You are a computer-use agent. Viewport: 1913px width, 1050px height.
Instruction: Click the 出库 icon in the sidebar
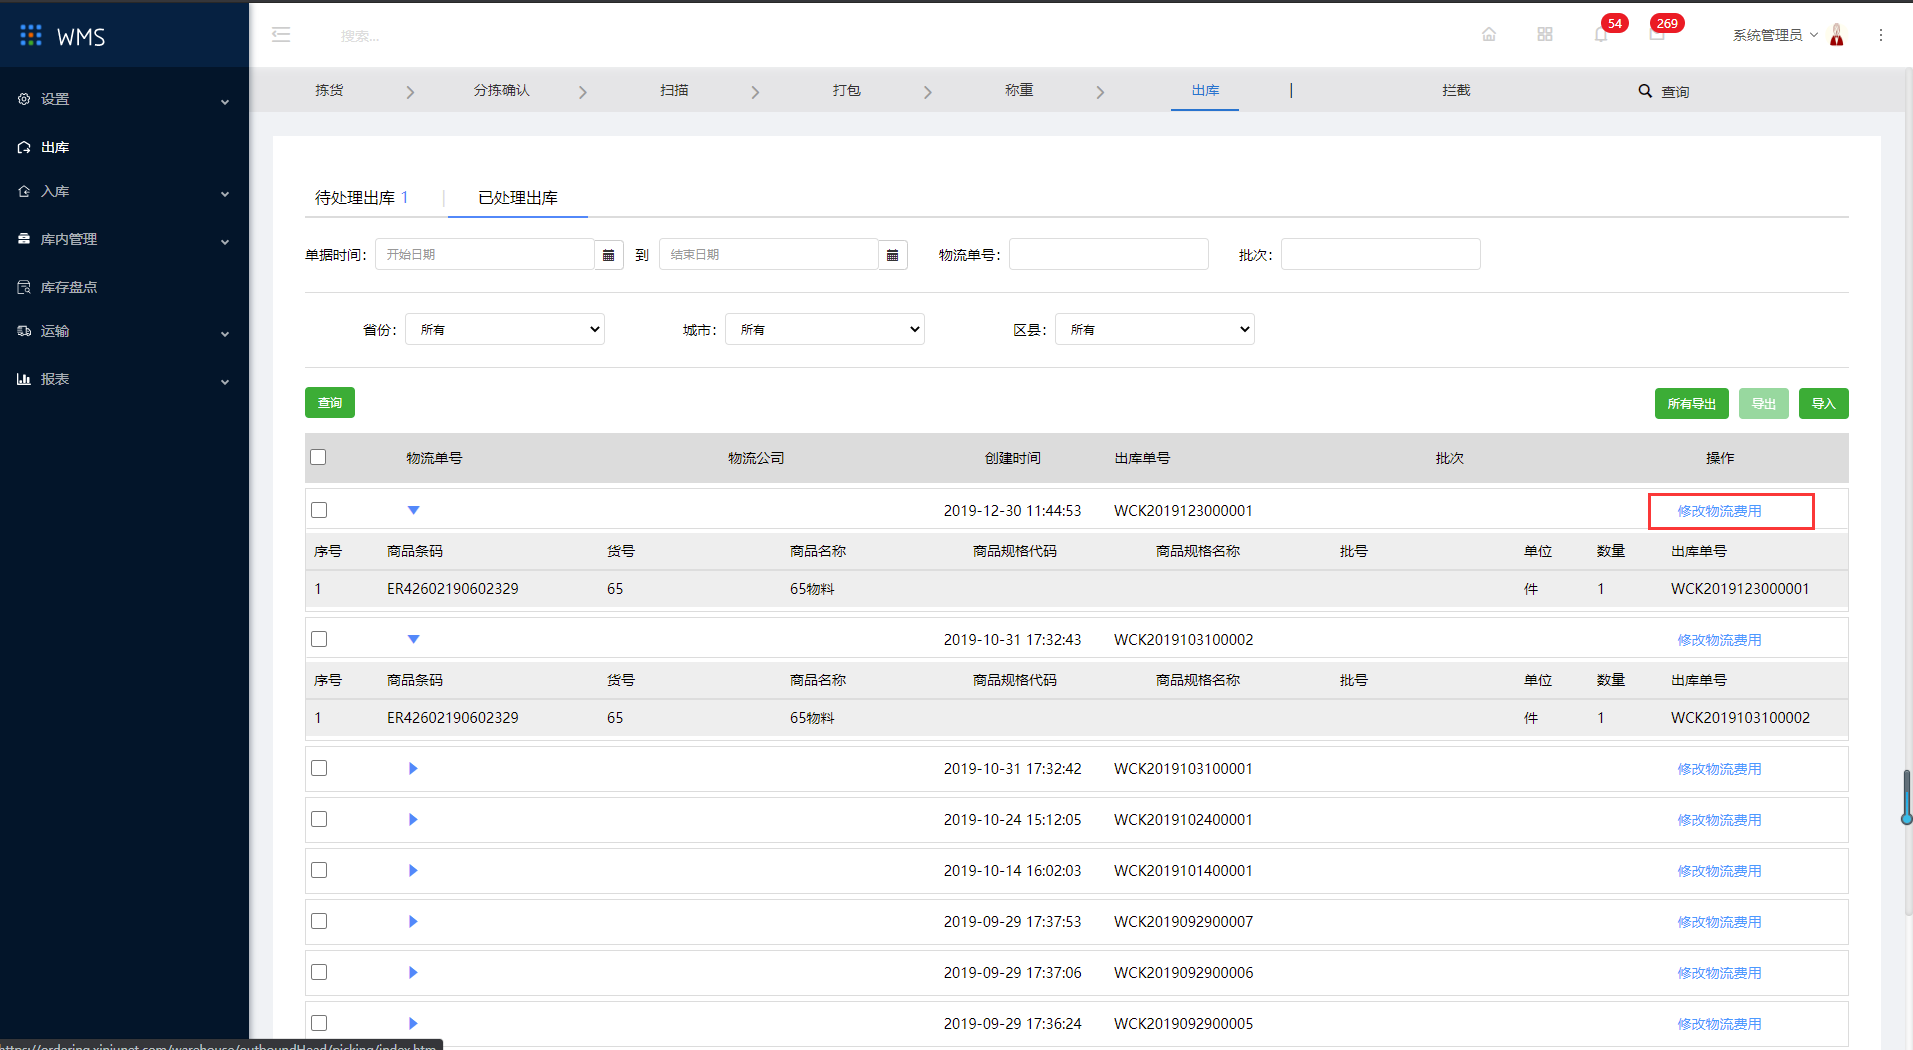[24, 147]
